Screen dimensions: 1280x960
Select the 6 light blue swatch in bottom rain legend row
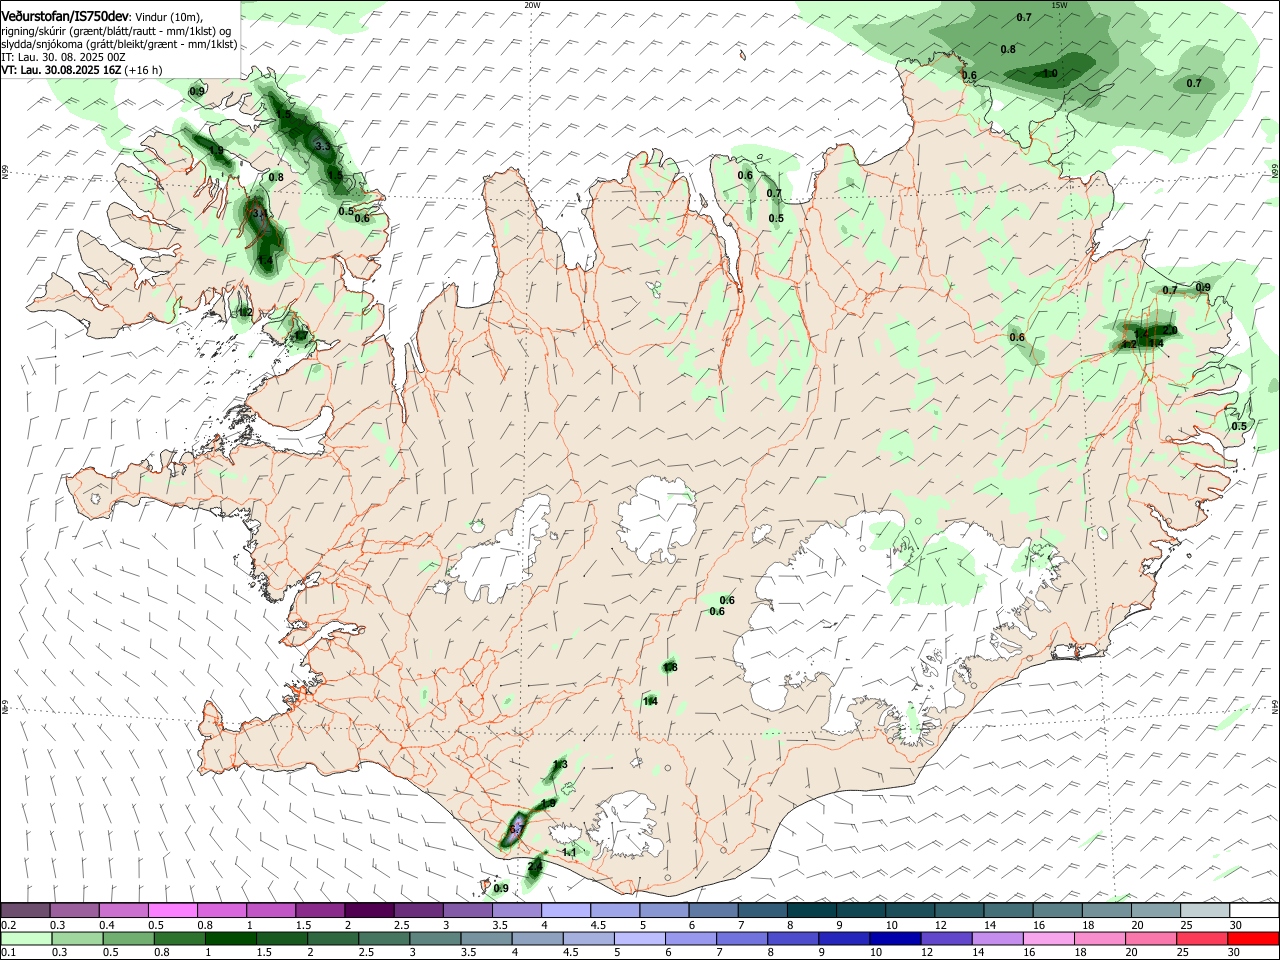(x=690, y=939)
